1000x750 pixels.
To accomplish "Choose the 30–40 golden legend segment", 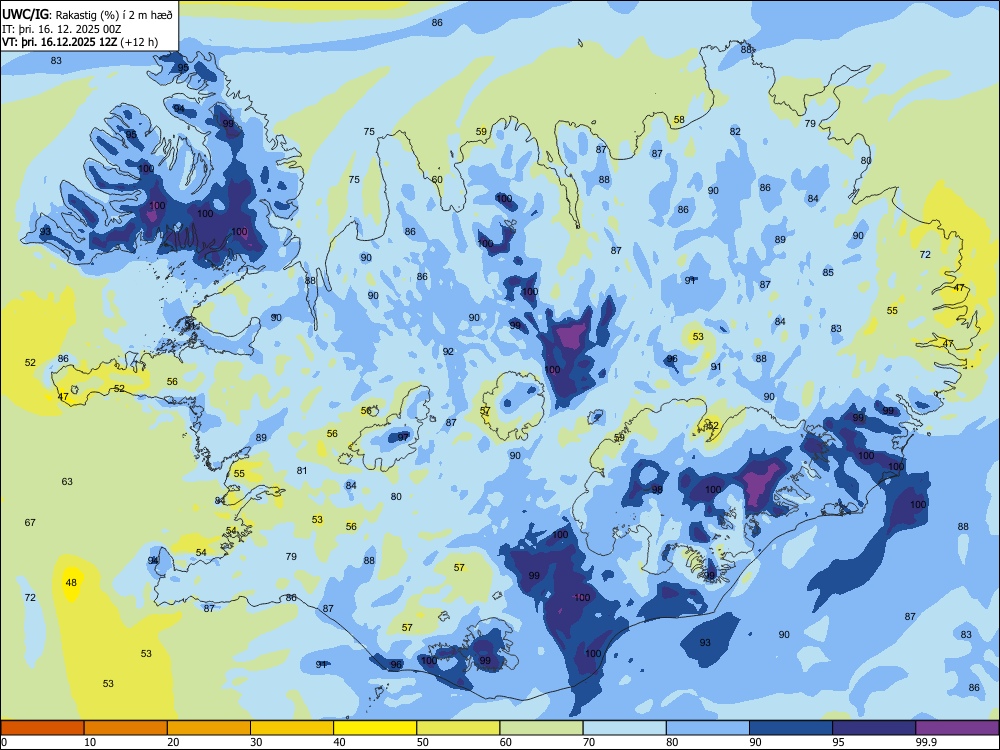I will (292, 728).
